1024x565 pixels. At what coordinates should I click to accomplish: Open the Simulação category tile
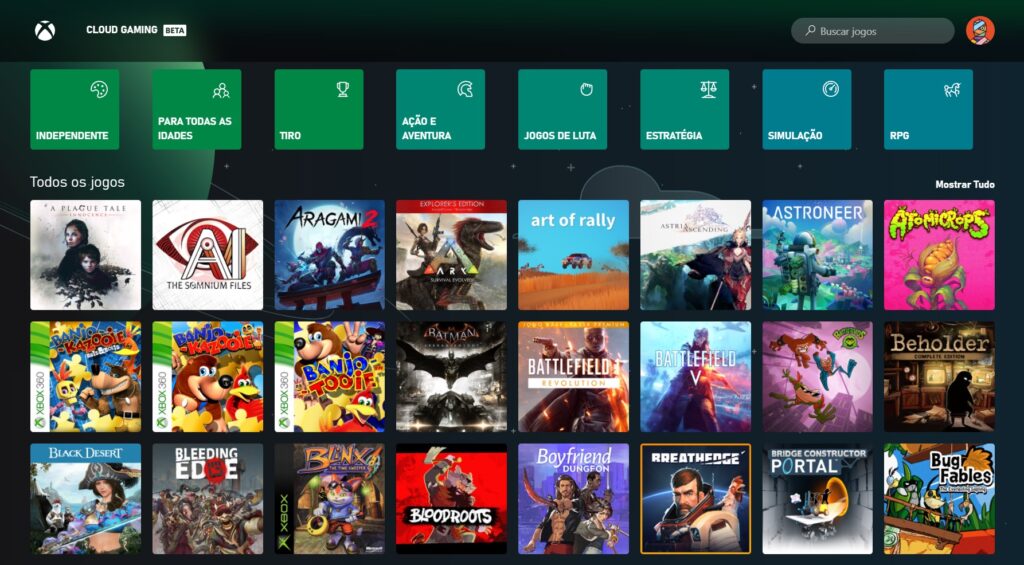pyautogui.click(x=807, y=109)
